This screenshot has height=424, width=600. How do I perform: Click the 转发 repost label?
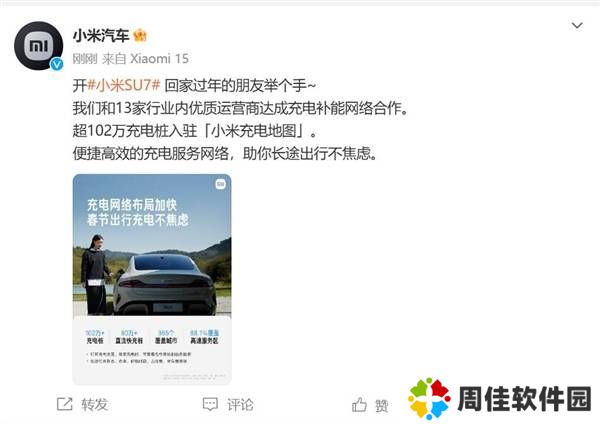95,404
